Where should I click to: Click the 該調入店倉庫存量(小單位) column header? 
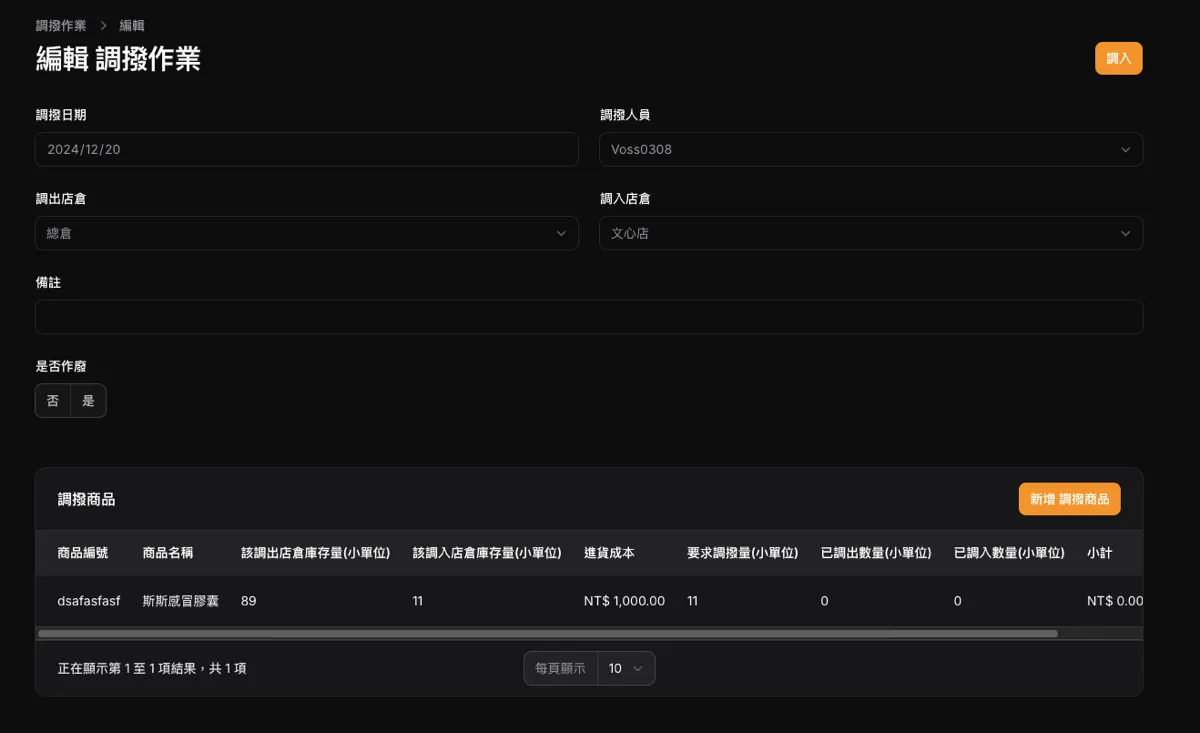(486, 553)
